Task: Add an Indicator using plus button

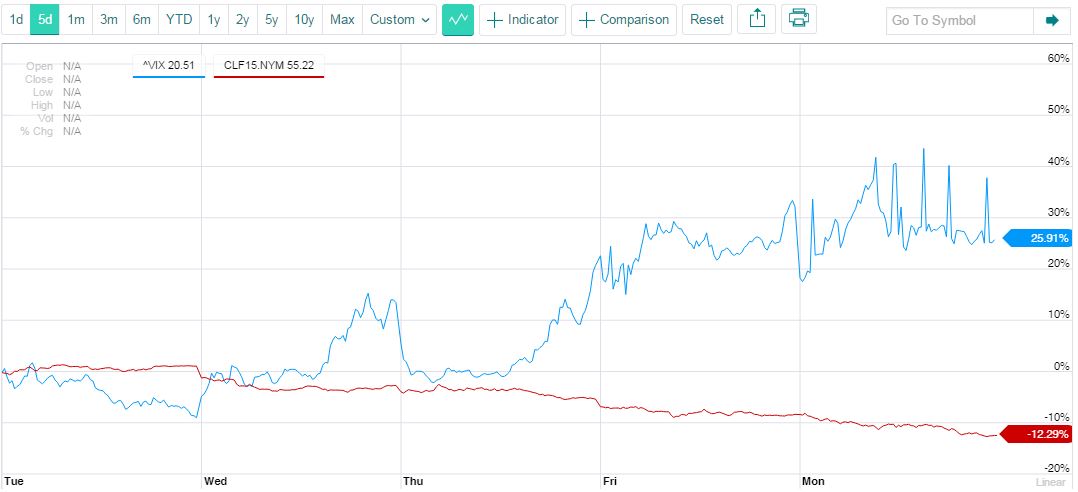Action: point(523,20)
